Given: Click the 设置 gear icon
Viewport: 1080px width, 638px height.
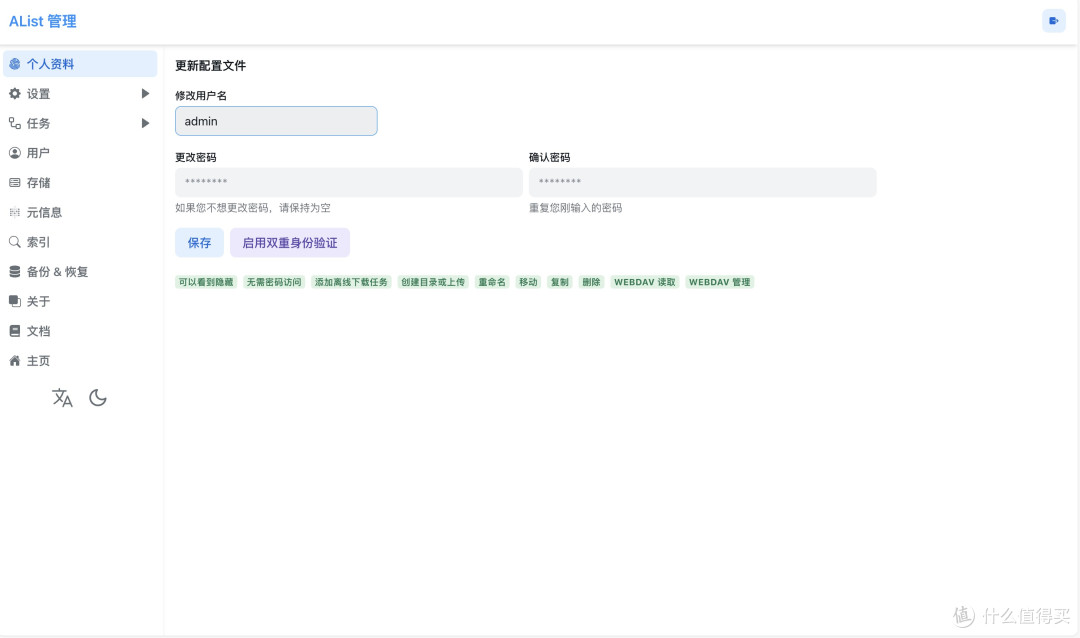Looking at the screenshot, I should 14,94.
